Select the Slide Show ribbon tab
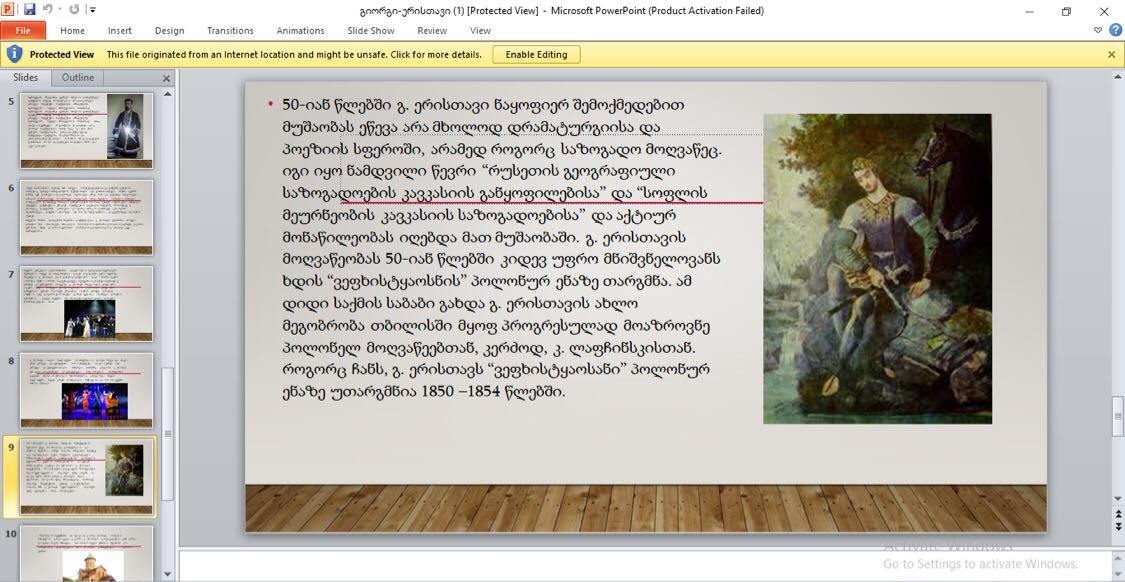Image resolution: width=1125 pixels, height=582 pixels. tap(371, 31)
